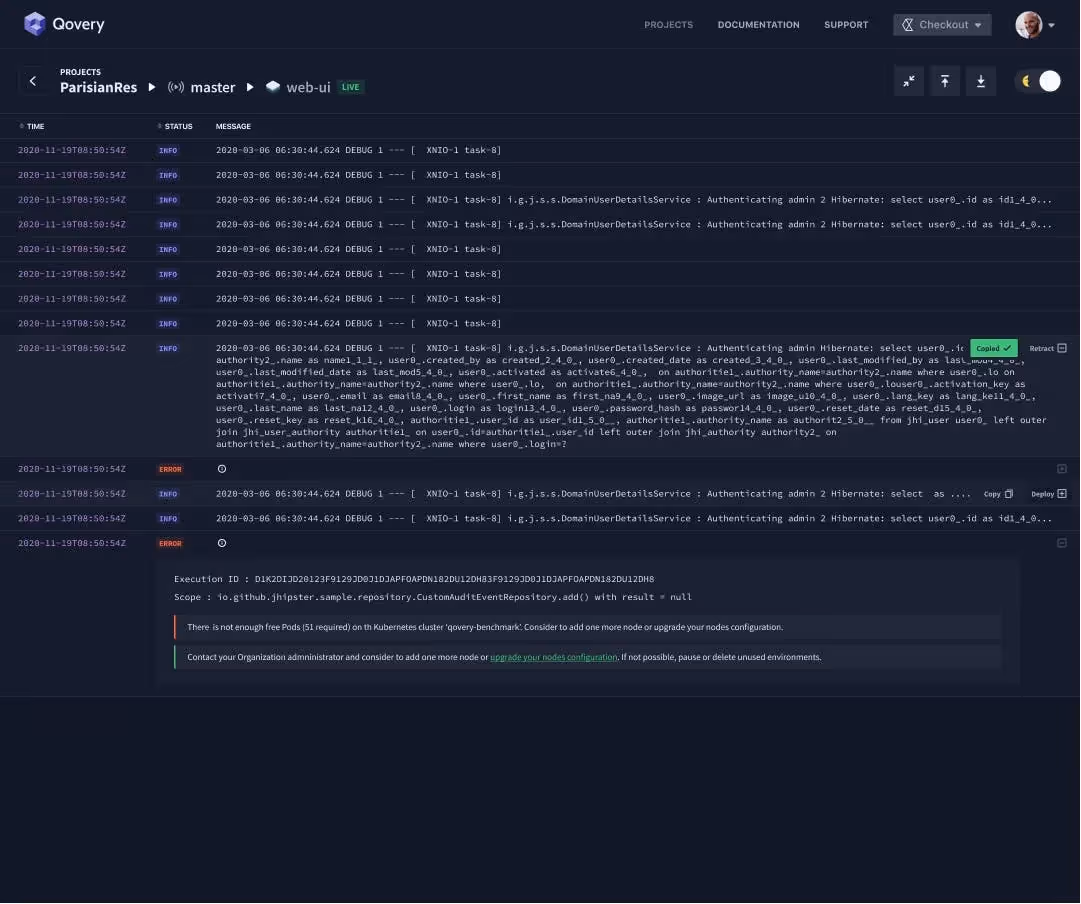Click the warning icon on the first ERROR row

222,468
